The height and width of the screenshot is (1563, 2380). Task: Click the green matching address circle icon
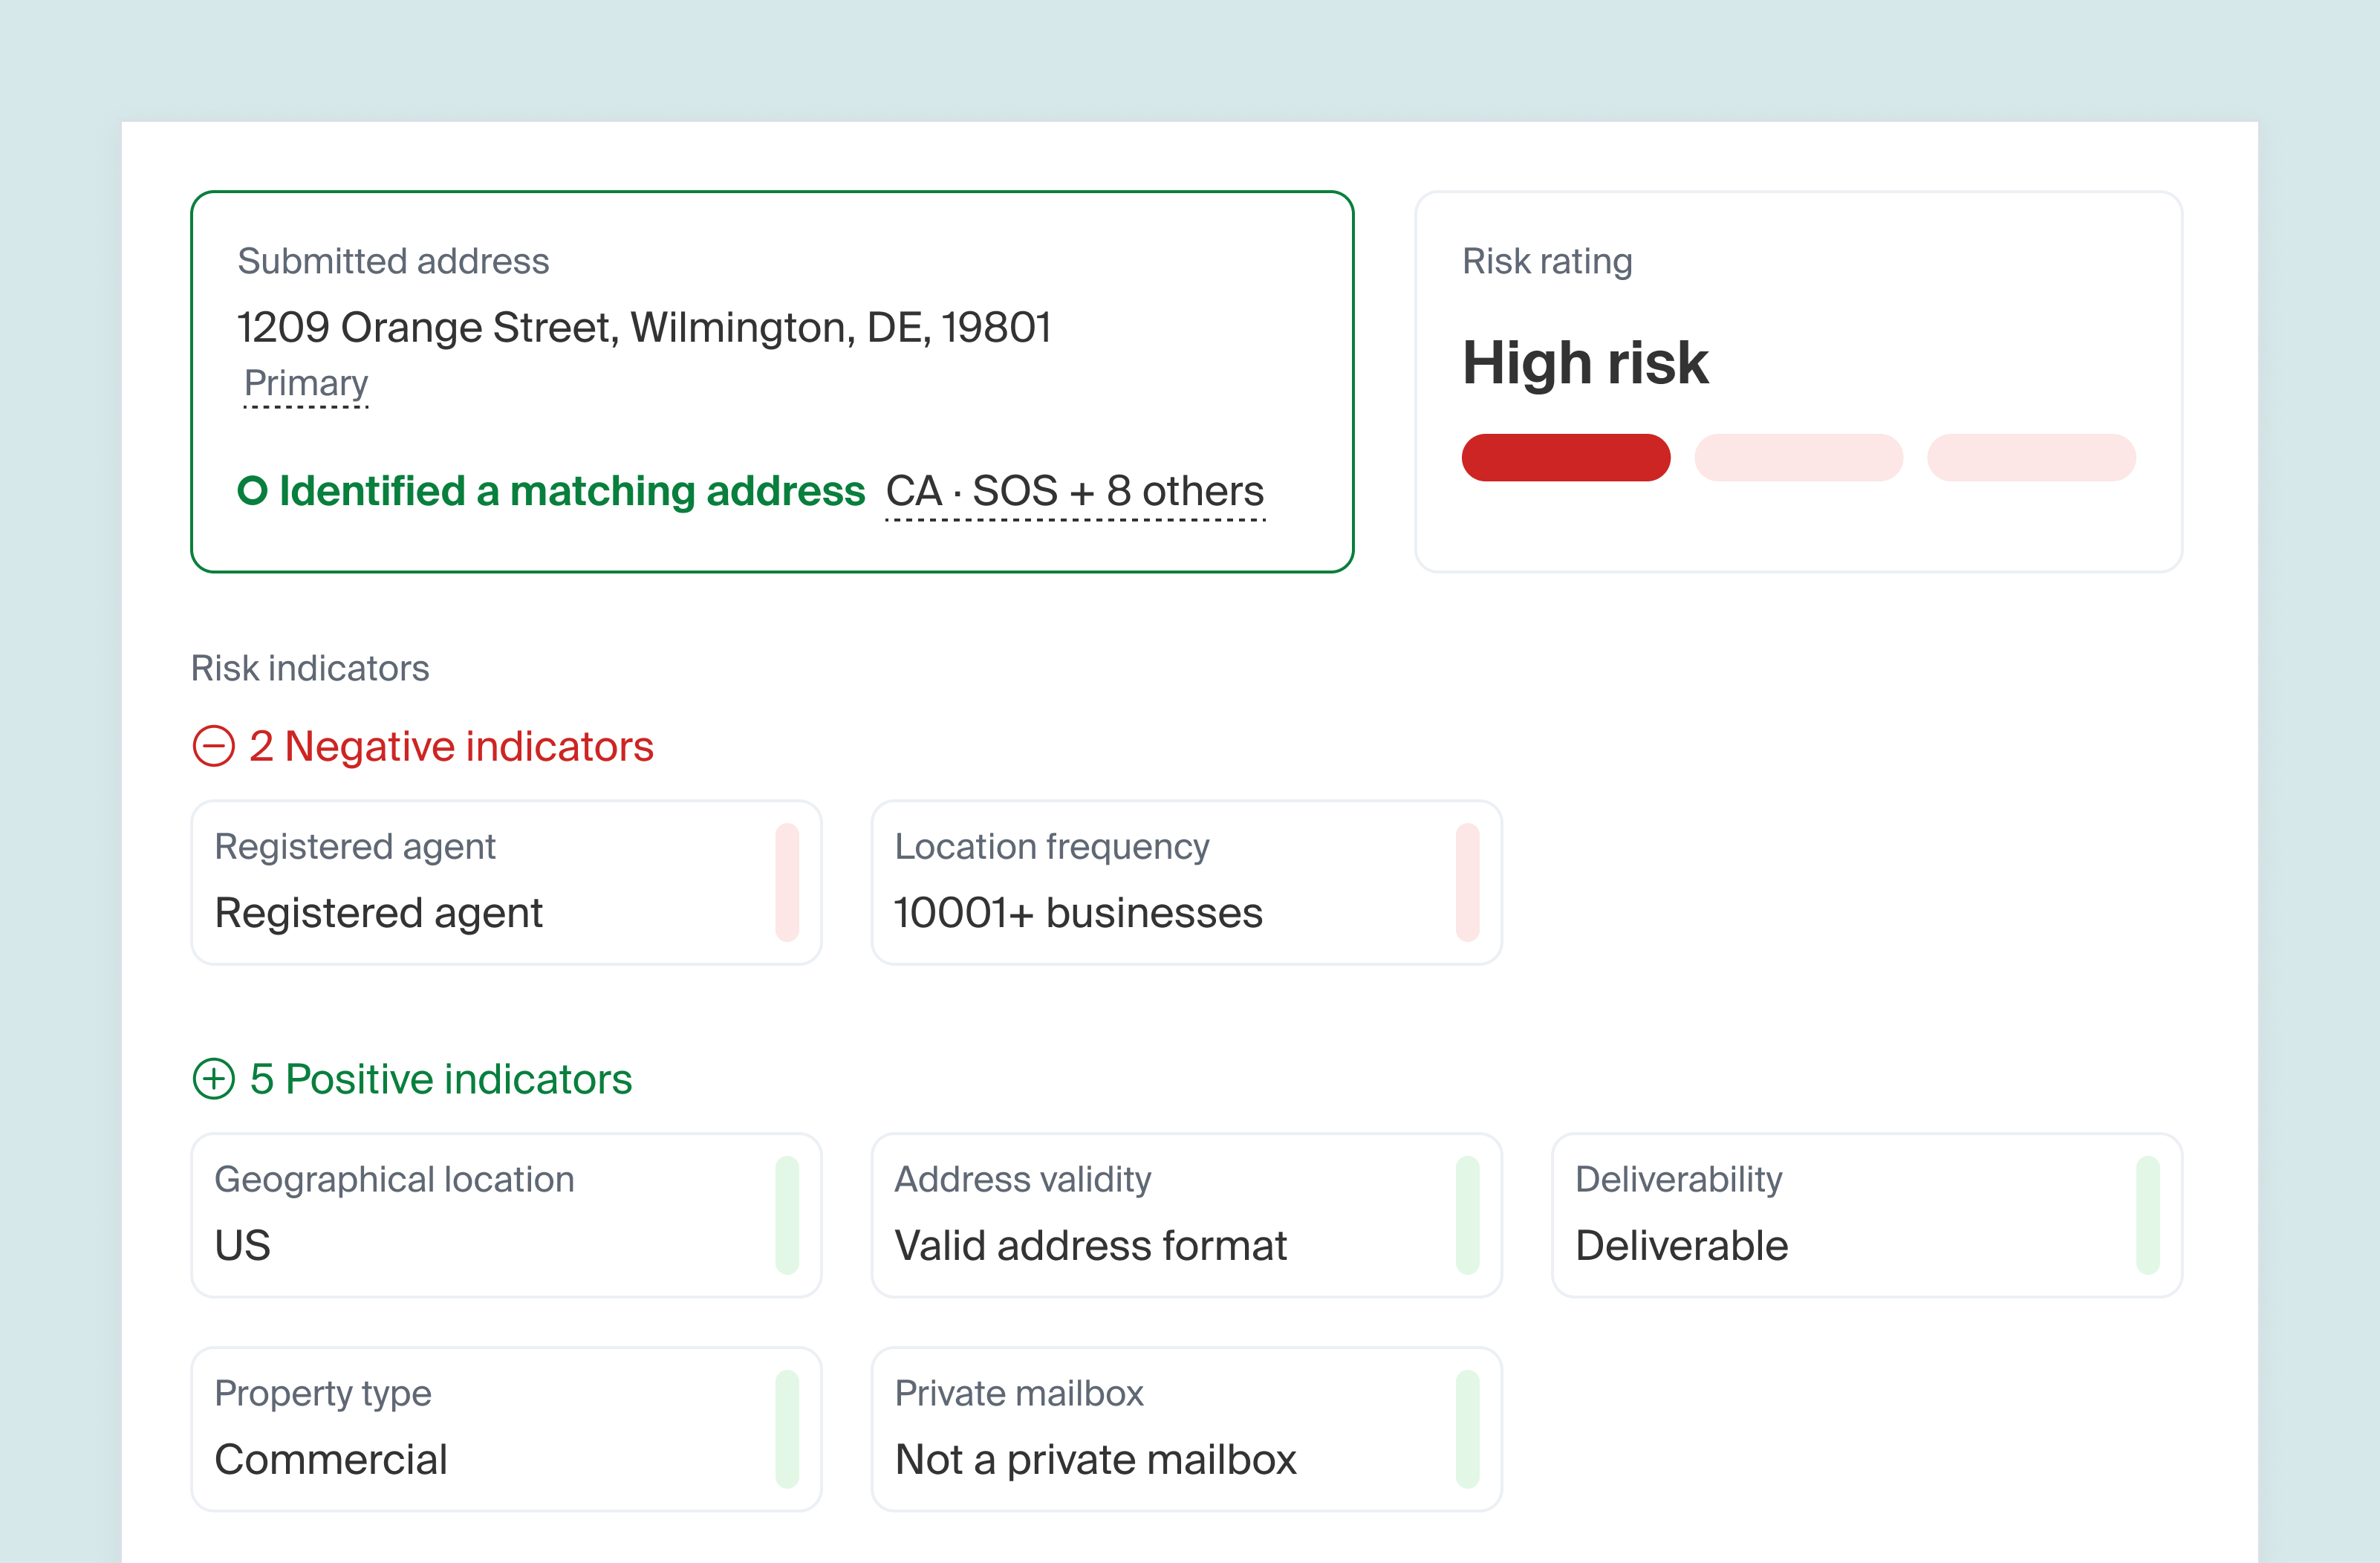pyautogui.click(x=252, y=491)
